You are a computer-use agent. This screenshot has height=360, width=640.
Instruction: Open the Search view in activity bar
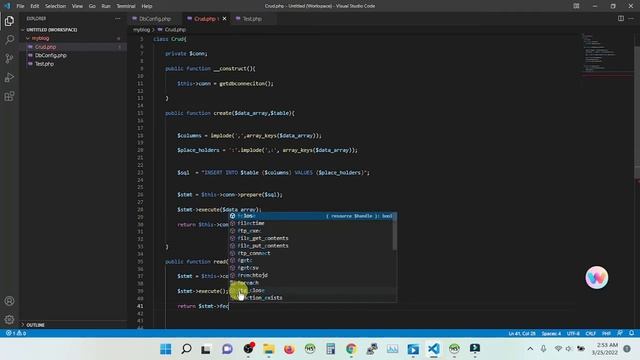pos(9,40)
